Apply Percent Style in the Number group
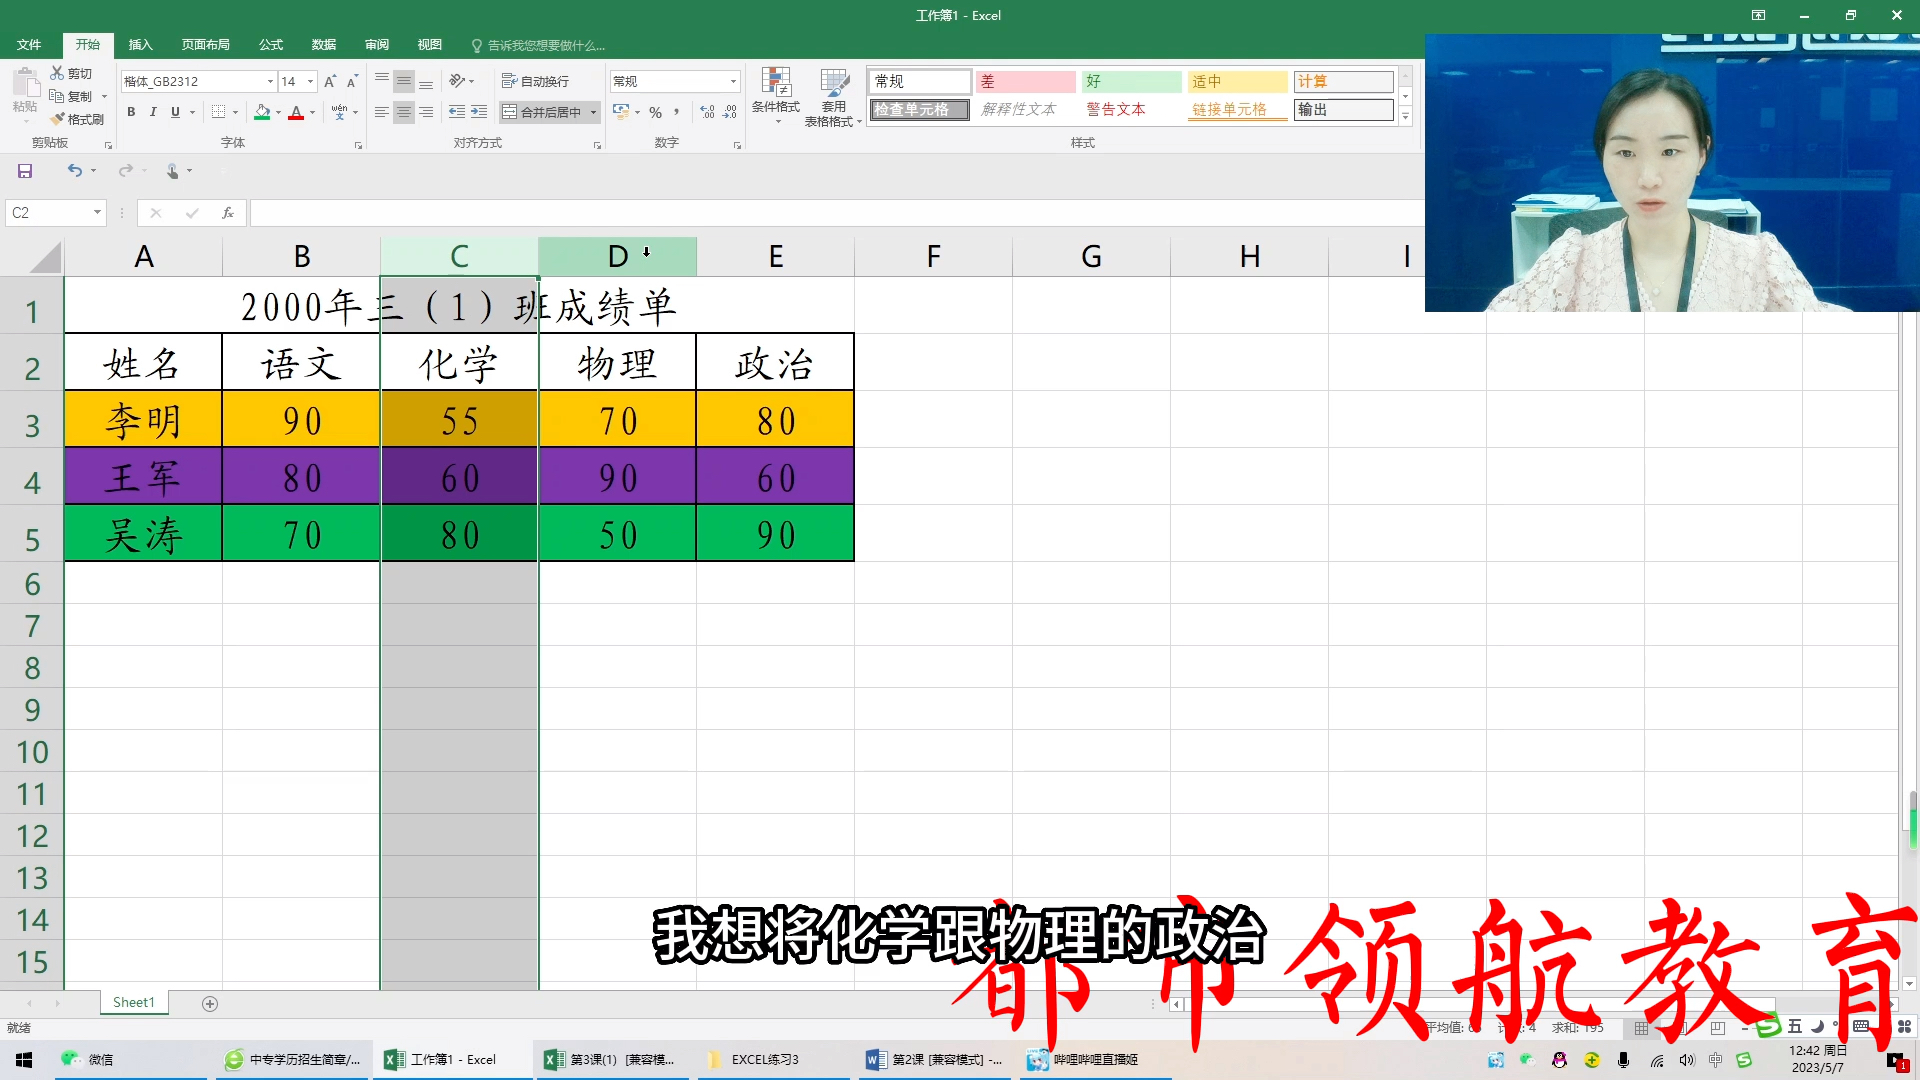Image resolution: width=1920 pixels, height=1080 pixels. (x=657, y=112)
